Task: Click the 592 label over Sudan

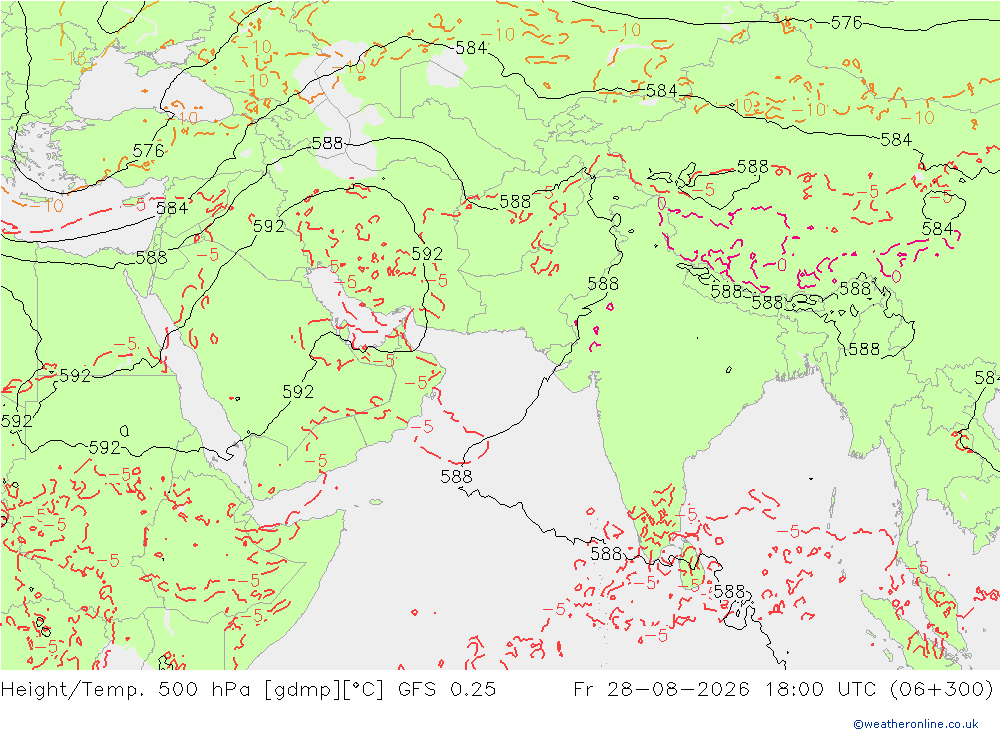Action: [x=105, y=447]
